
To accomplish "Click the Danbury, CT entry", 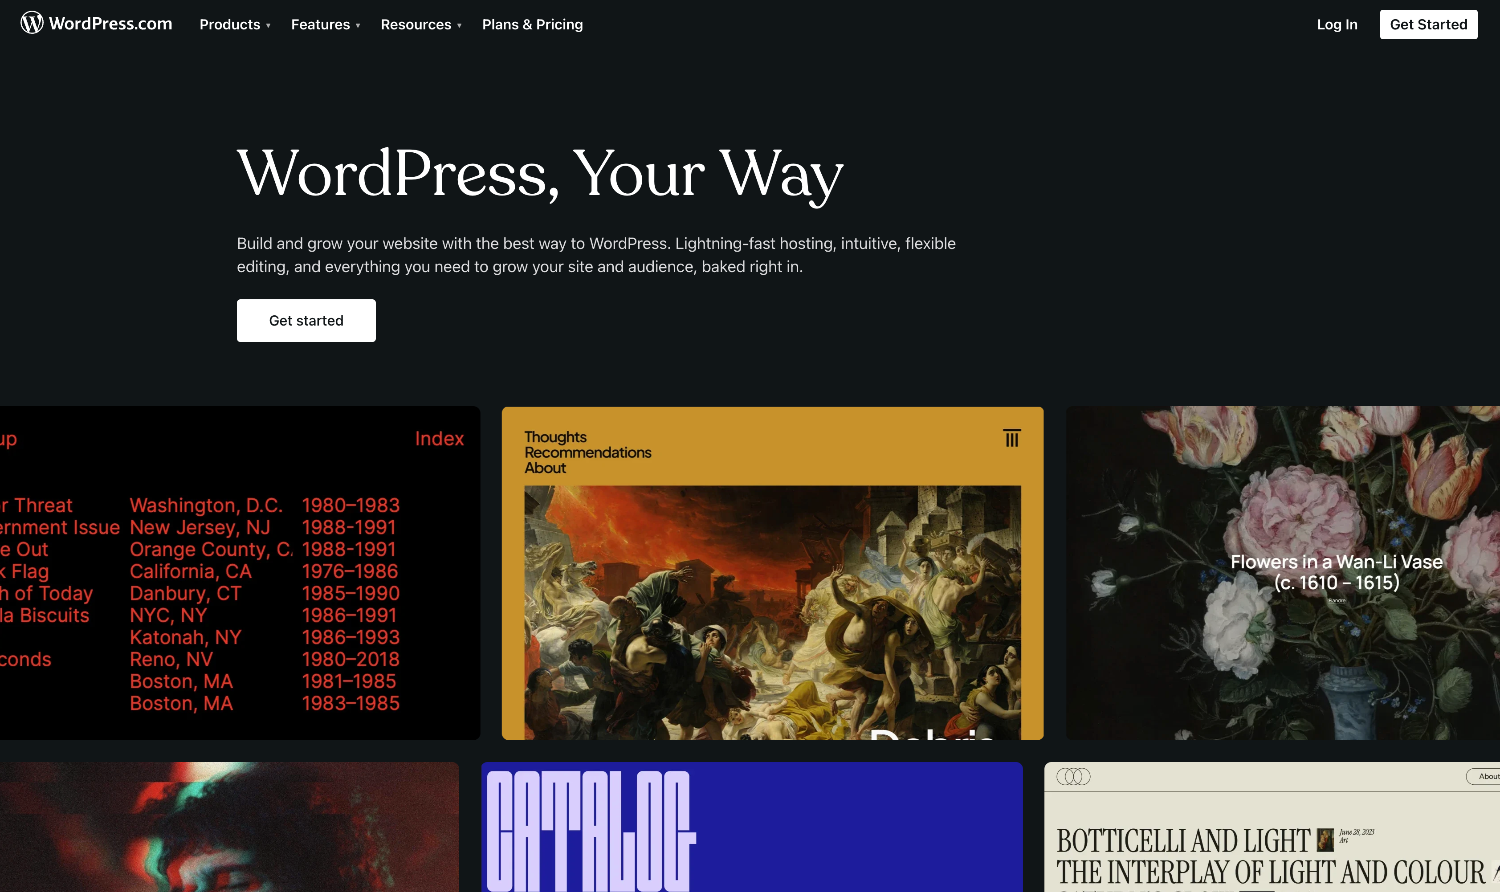I will (x=186, y=593).
